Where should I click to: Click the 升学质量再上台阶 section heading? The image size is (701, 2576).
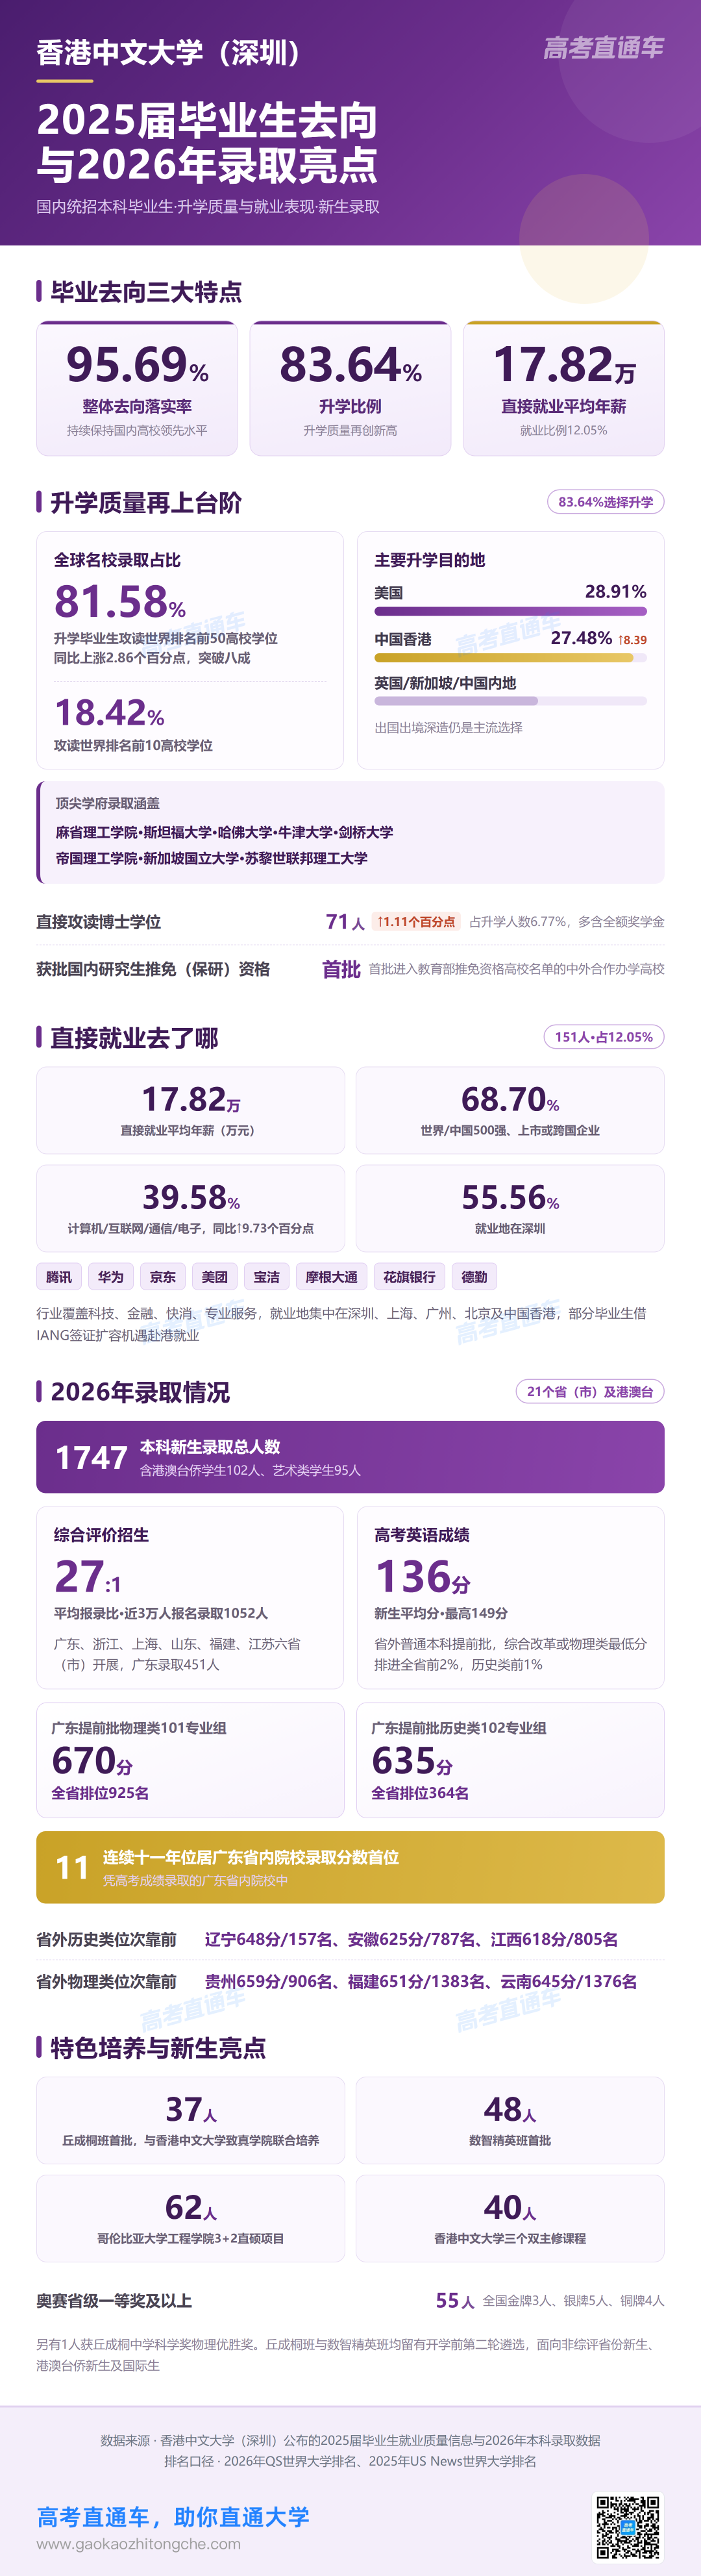point(146,502)
